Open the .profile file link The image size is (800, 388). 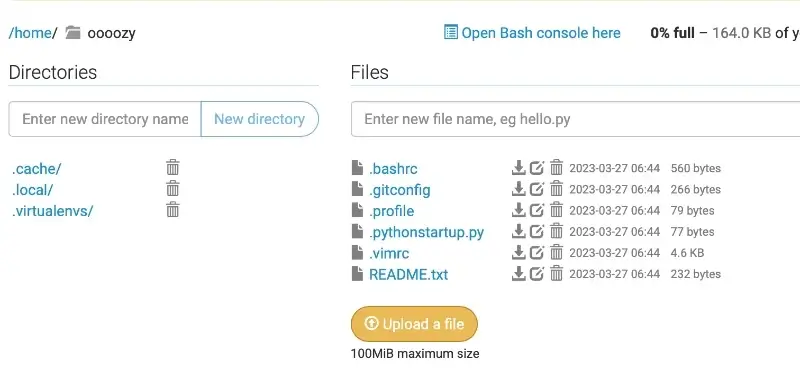[x=391, y=211]
